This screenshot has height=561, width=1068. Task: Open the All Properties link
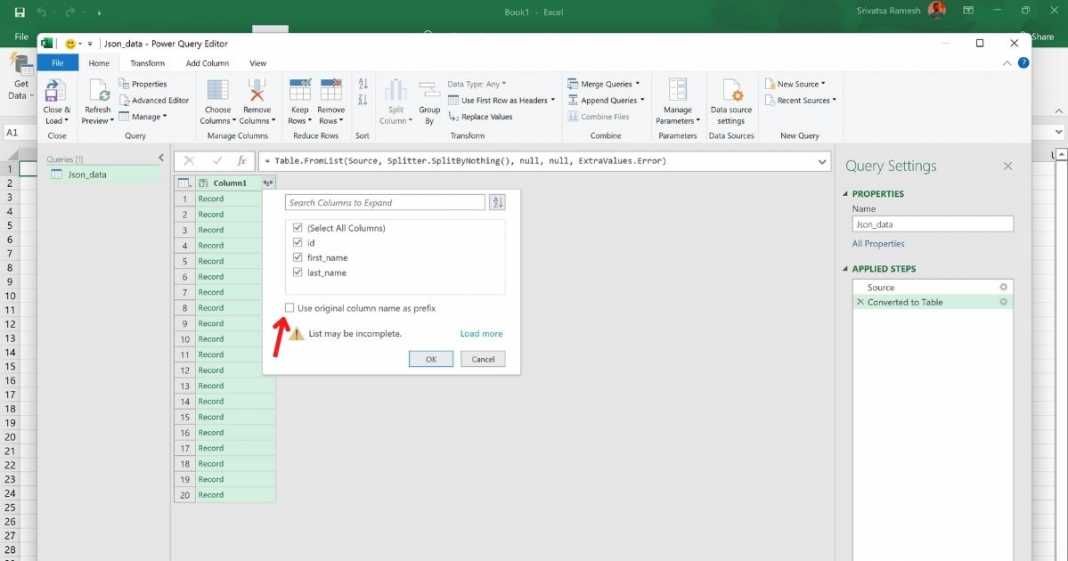pos(878,243)
